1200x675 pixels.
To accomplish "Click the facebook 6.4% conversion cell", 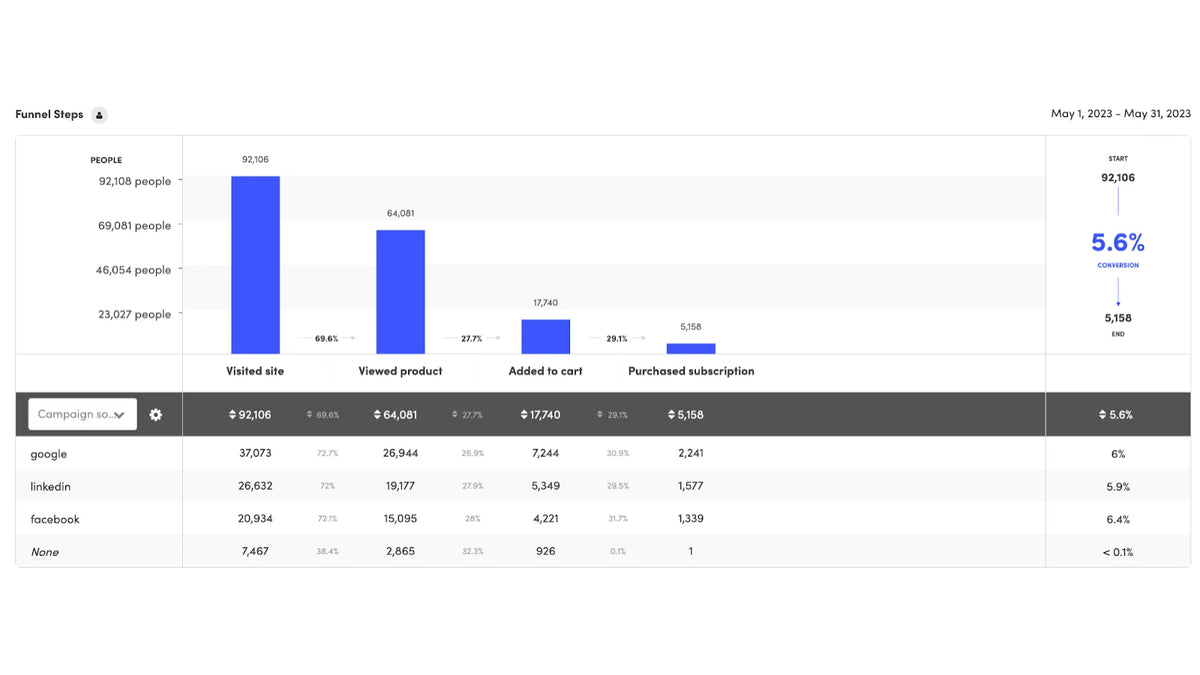I will tap(1118, 519).
